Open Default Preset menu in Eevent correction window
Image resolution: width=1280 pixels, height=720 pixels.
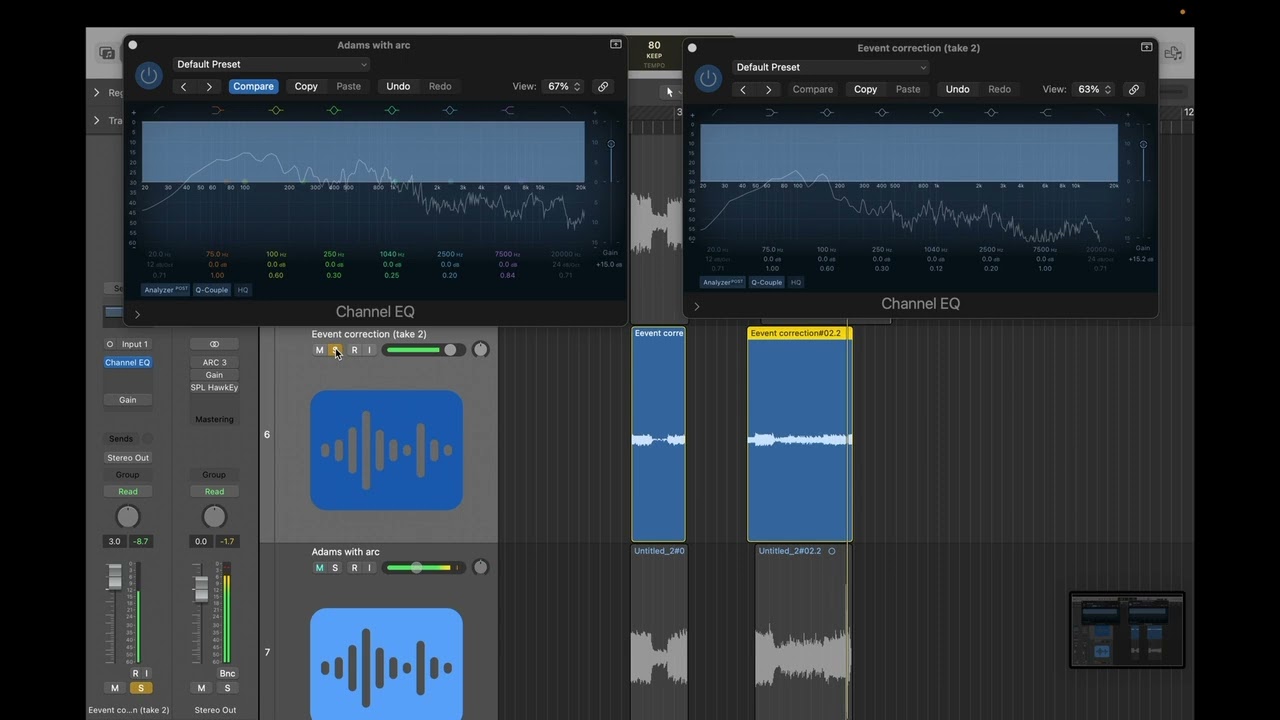(830, 67)
